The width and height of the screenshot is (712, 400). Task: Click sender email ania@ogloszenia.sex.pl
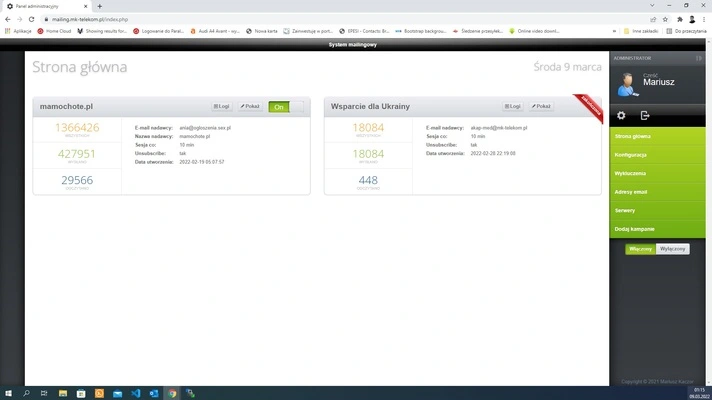[x=205, y=128]
